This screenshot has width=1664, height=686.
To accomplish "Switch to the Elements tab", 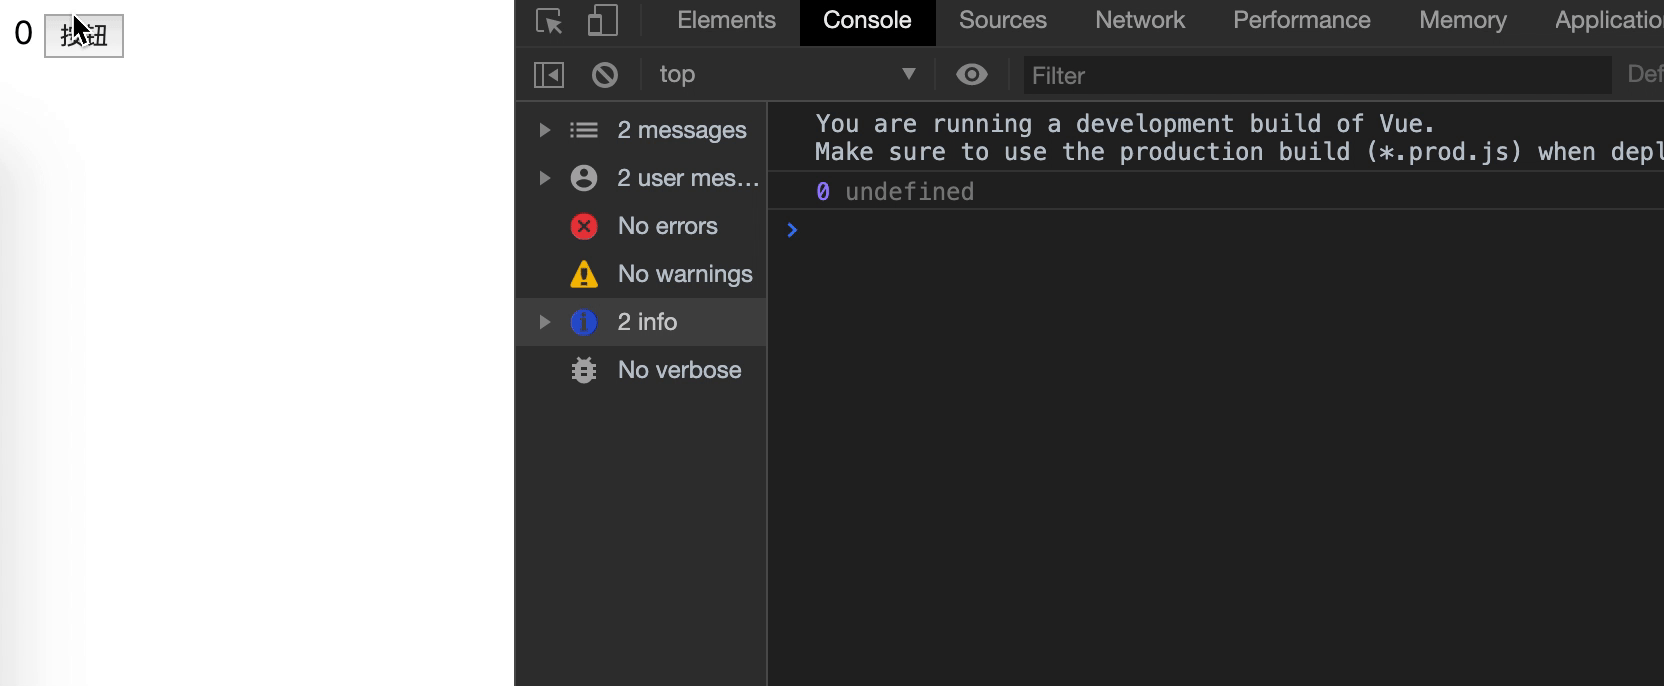I will point(726,21).
